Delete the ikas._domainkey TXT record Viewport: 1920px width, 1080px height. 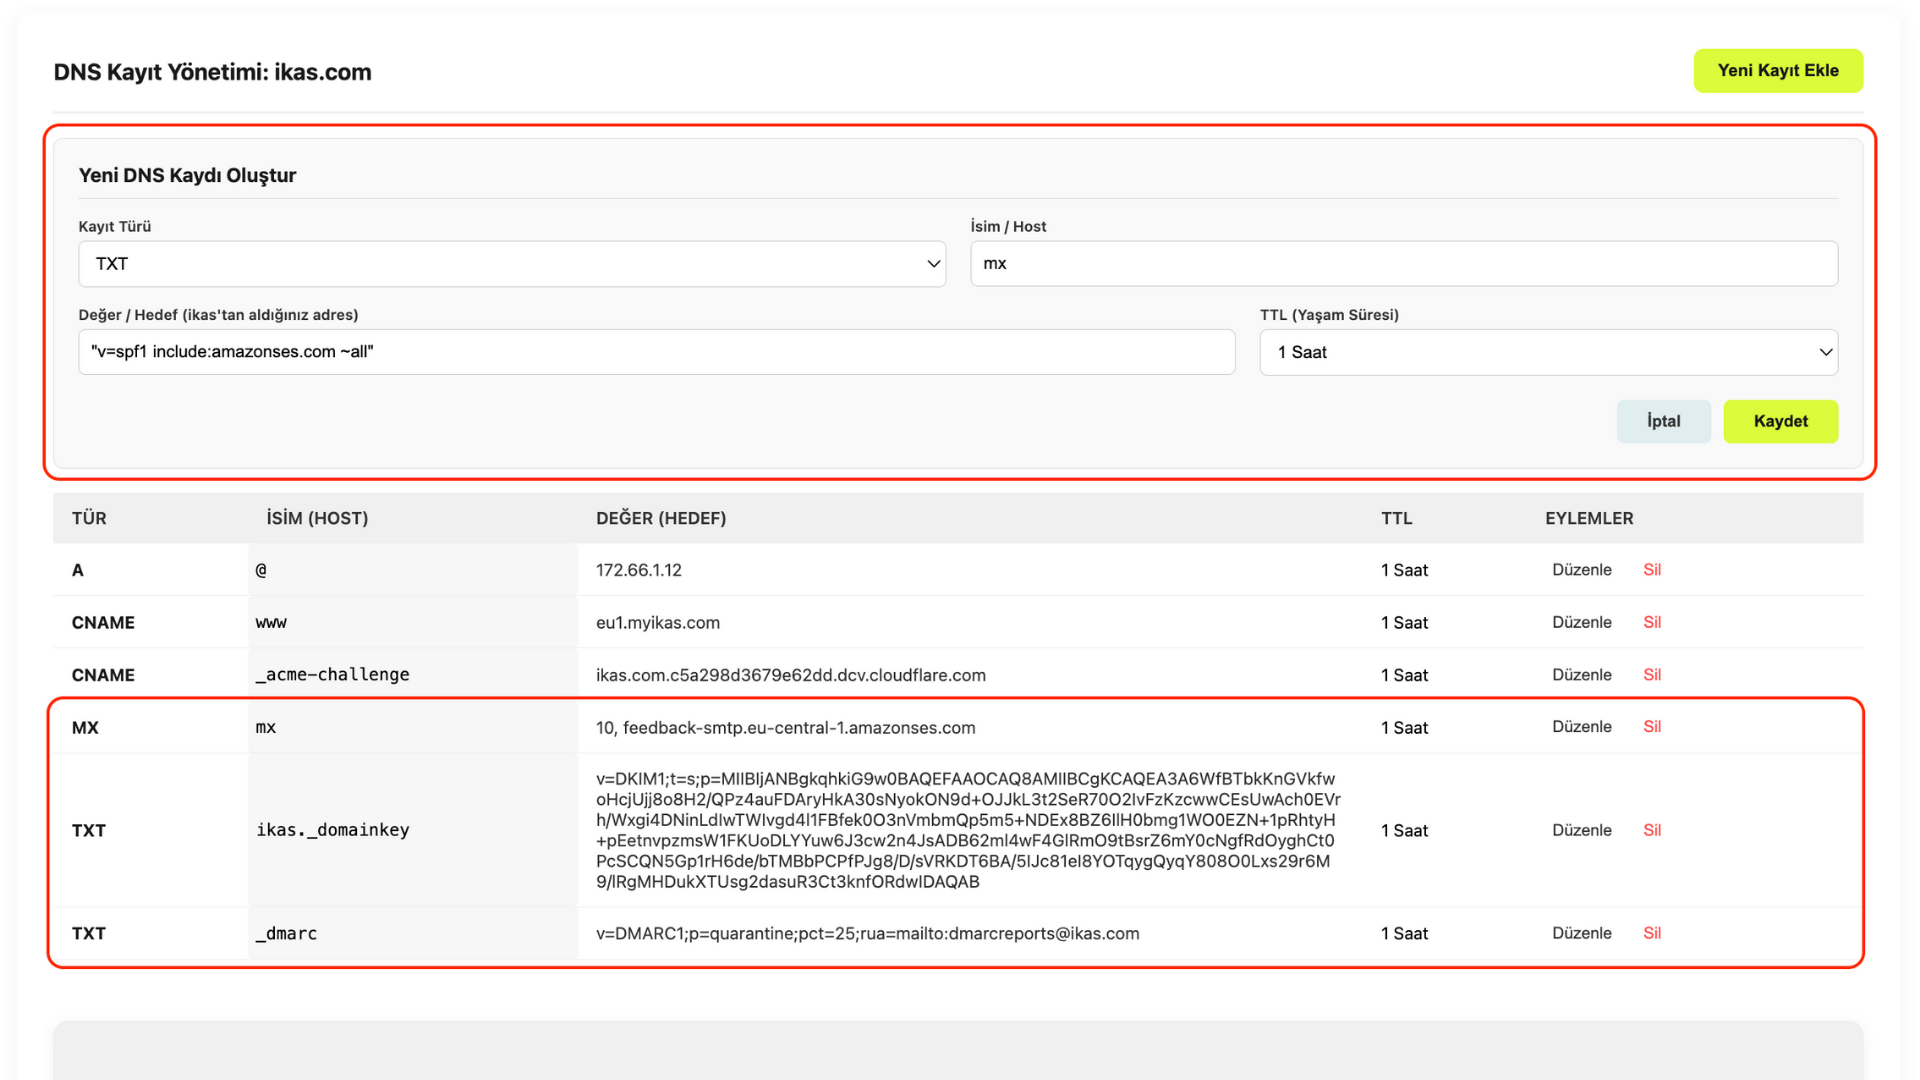pos(1652,830)
